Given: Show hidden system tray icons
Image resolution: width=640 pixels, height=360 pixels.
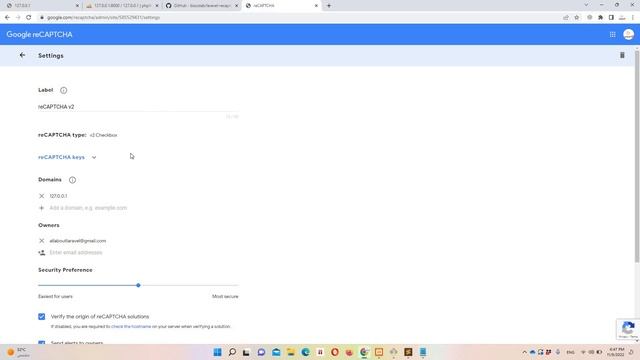Looking at the screenshot, I should pos(524,352).
